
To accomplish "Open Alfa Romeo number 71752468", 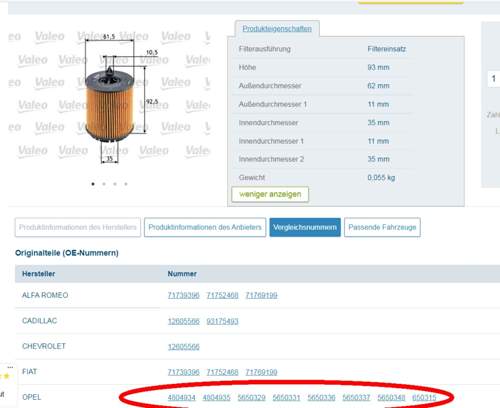I will tap(222, 295).
